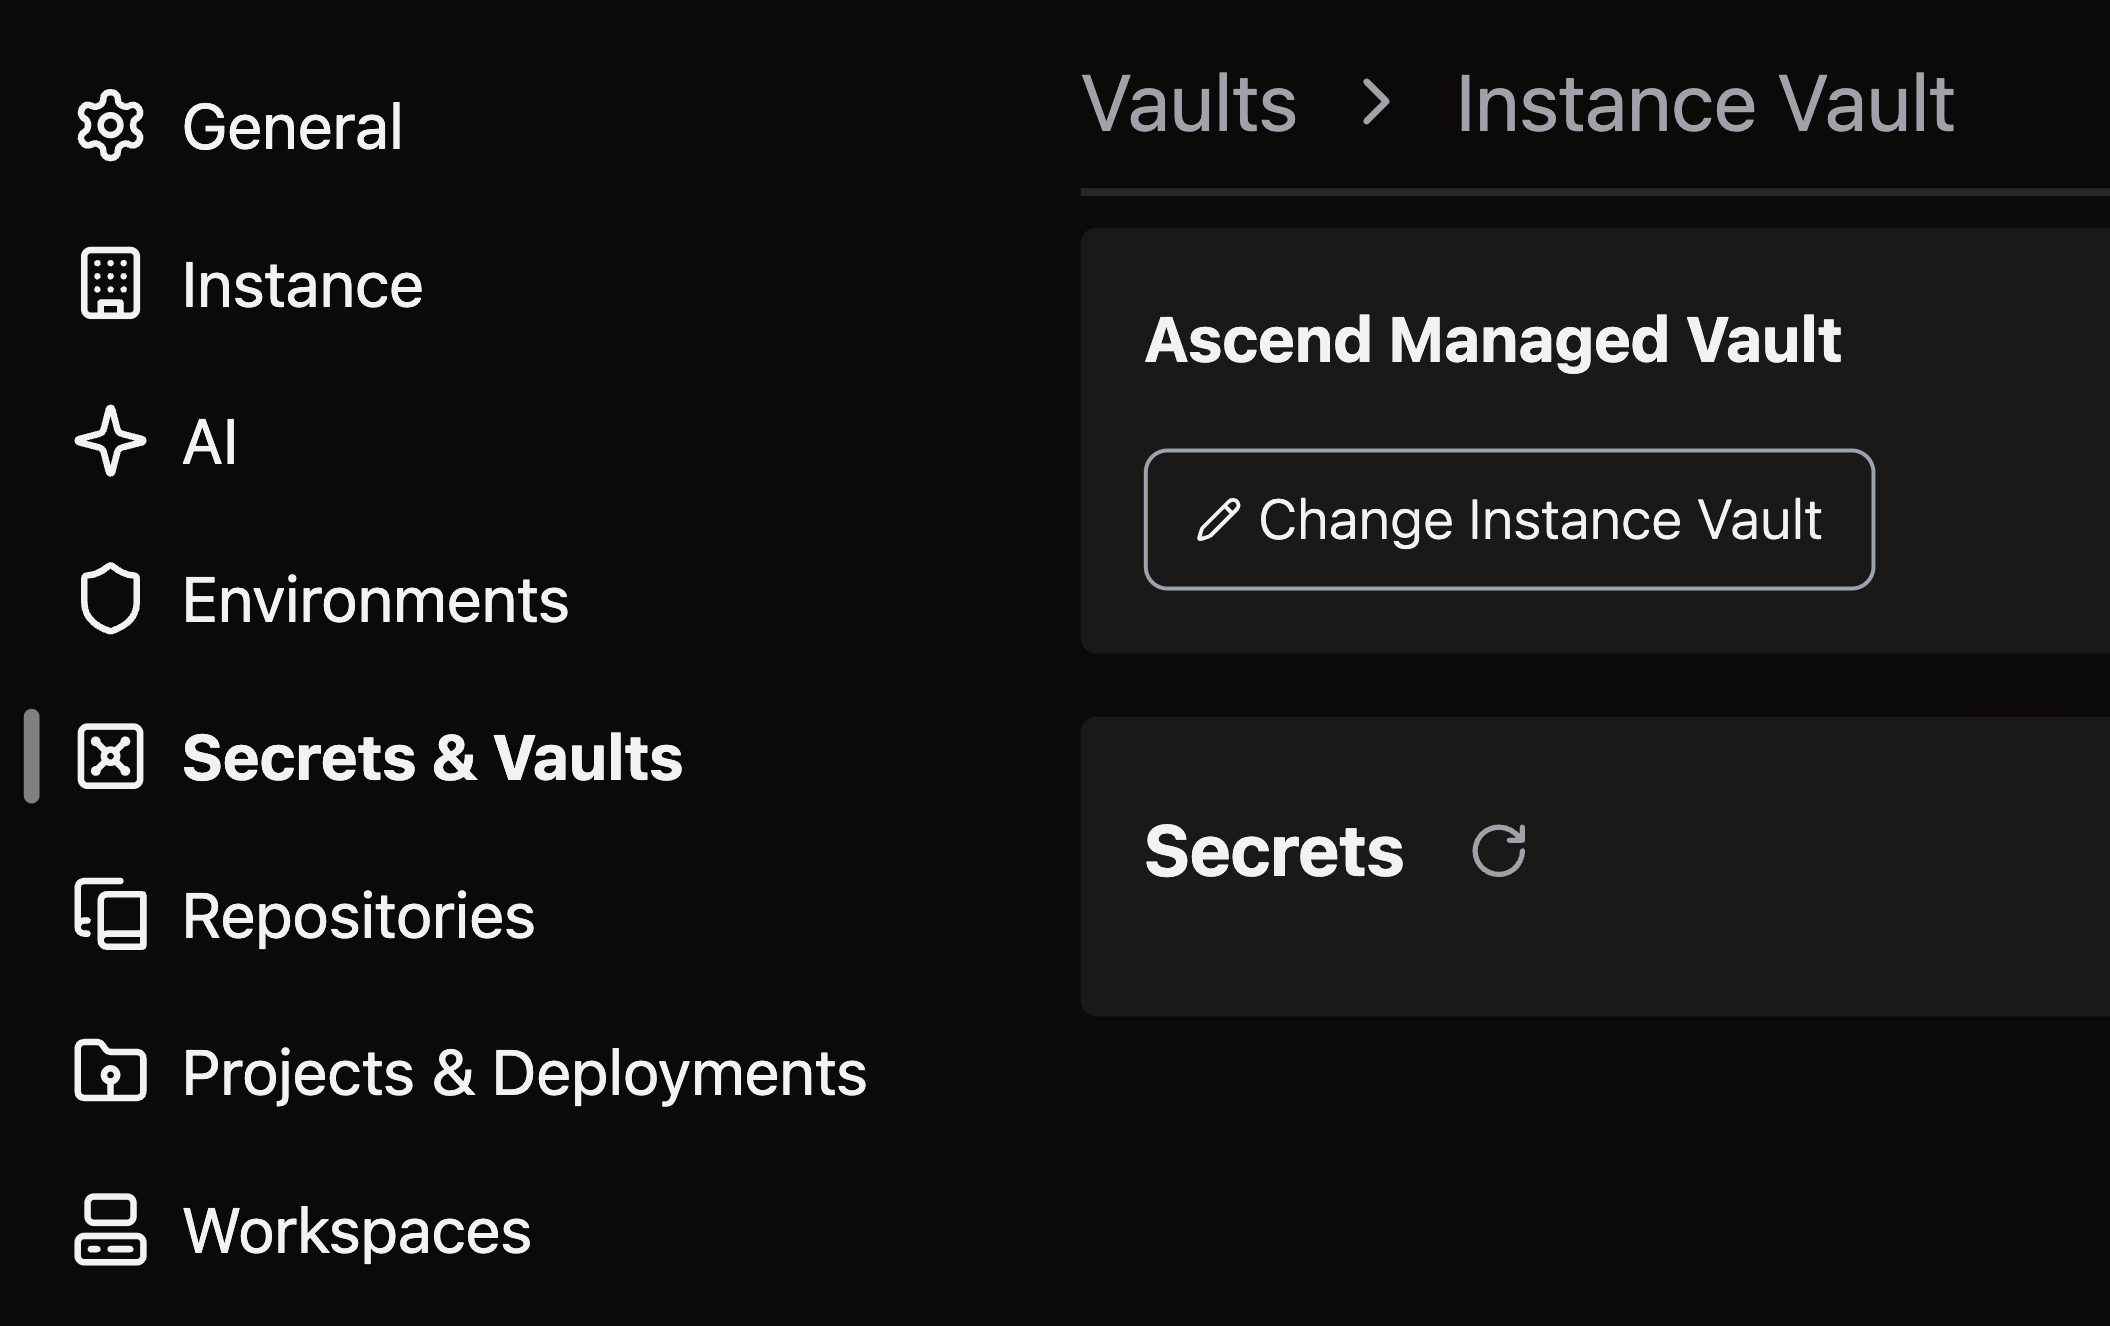The width and height of the screenshot is (2110, 1326).
Task: Click the AI sparkle icon
Action: click(110, 441)
